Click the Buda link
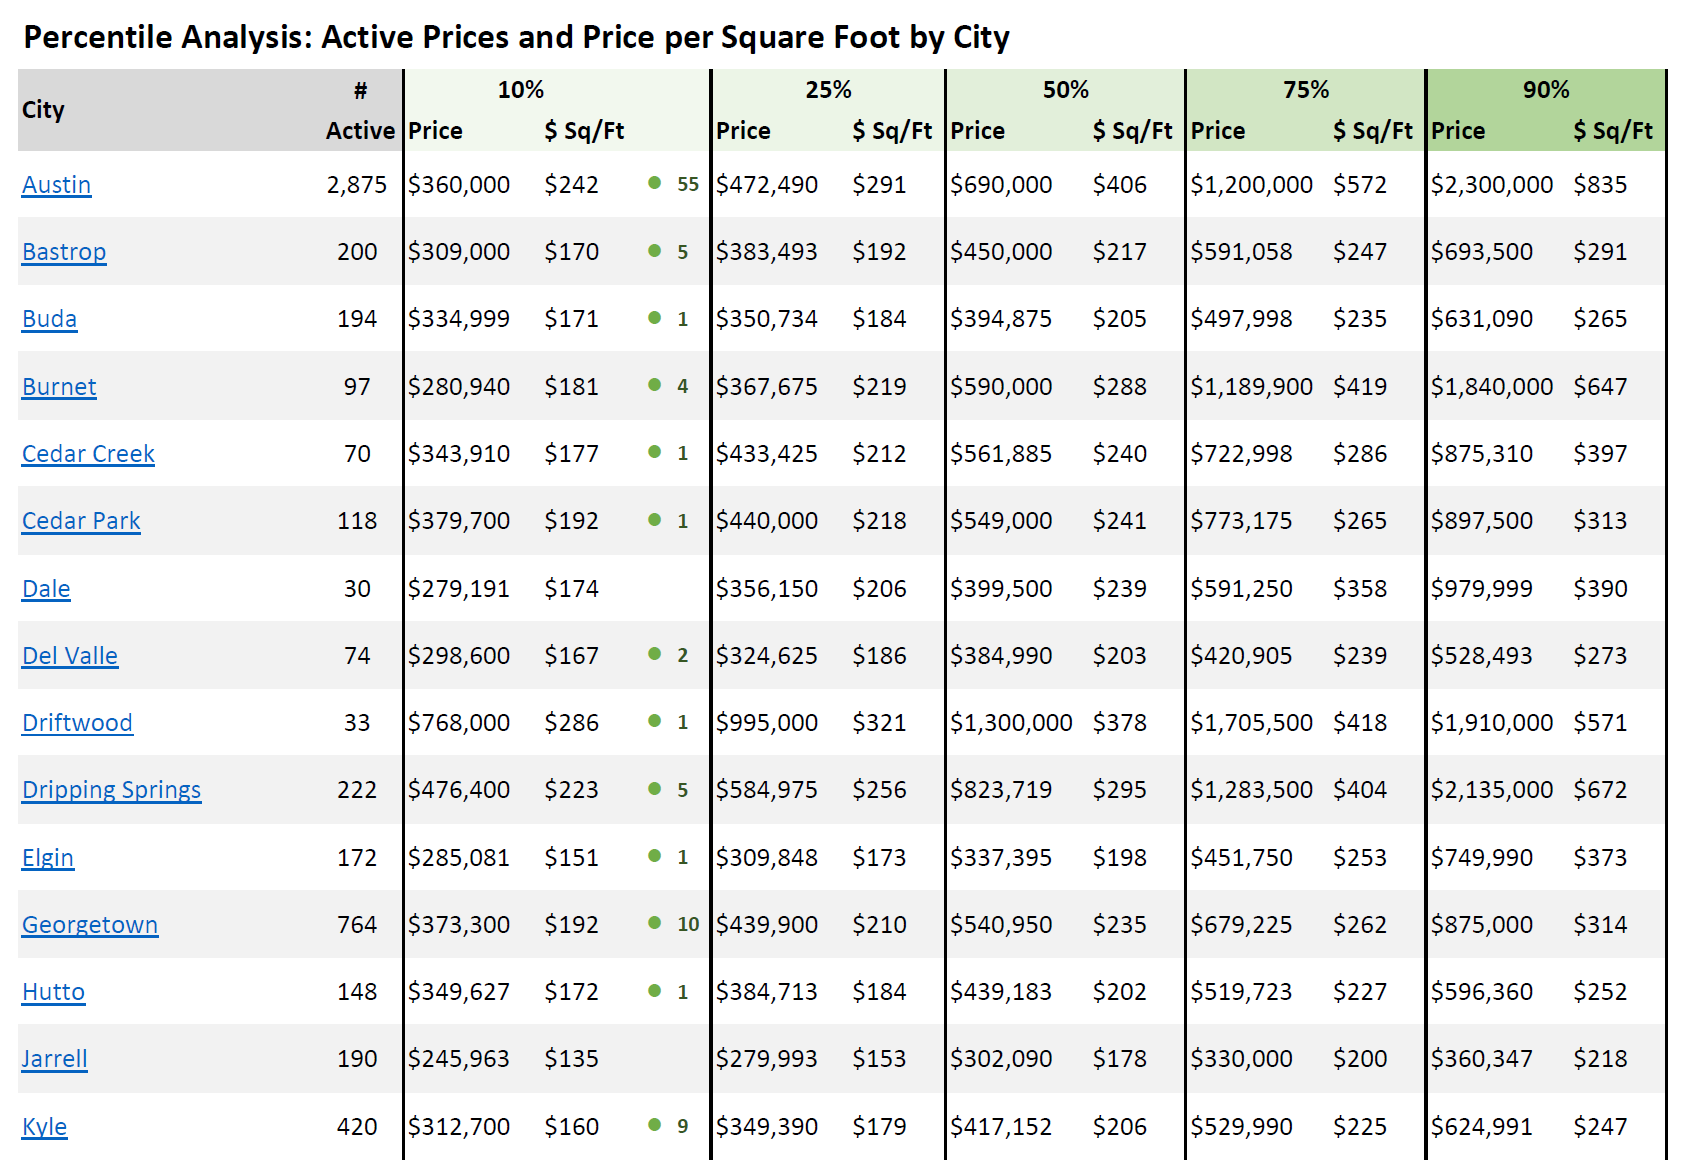1683x1176 pixels. 49,319
